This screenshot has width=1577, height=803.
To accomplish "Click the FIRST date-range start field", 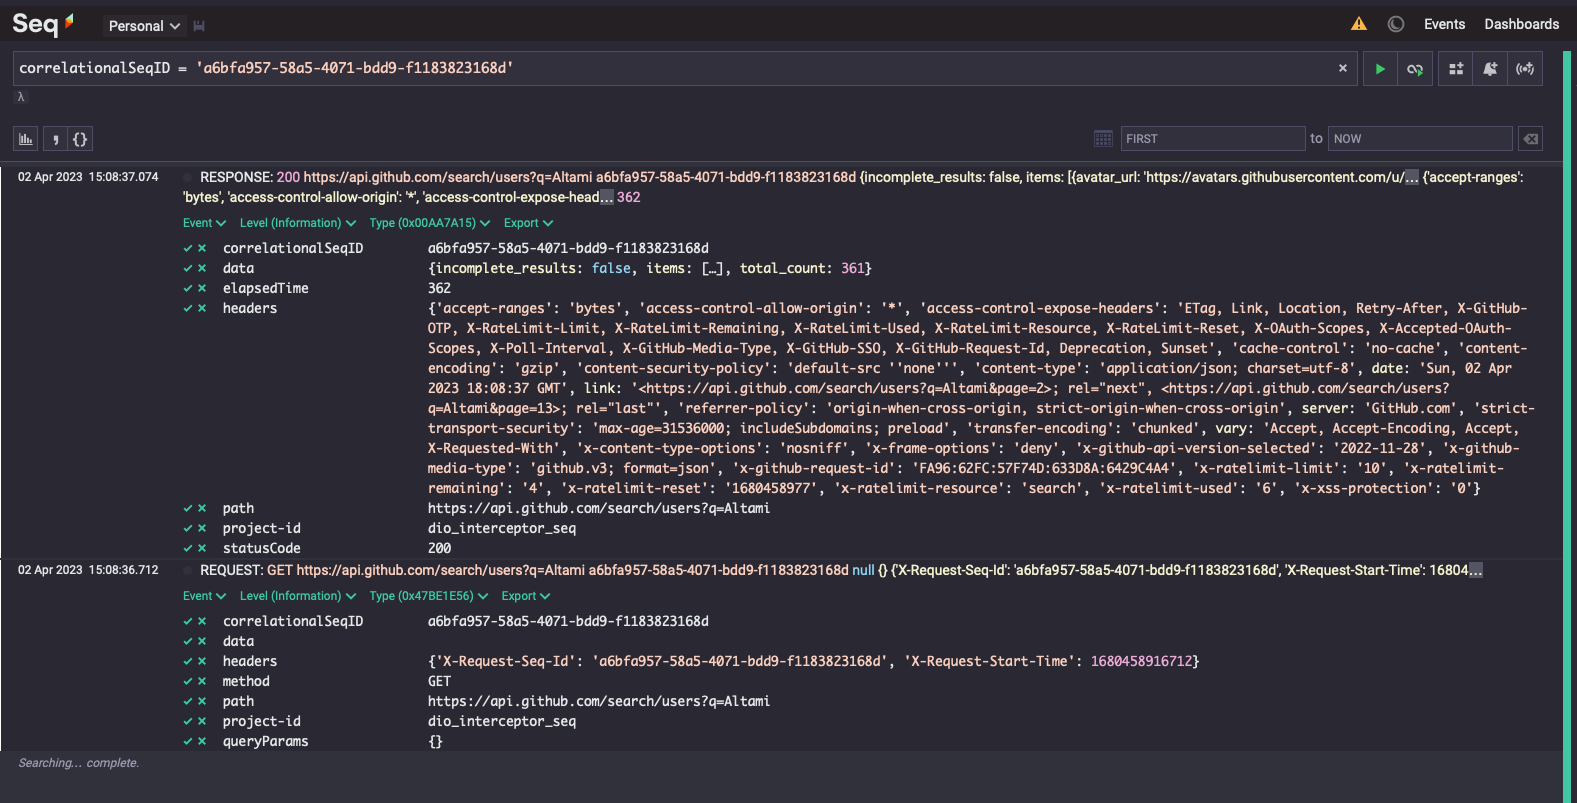I will click(1212, 139).
